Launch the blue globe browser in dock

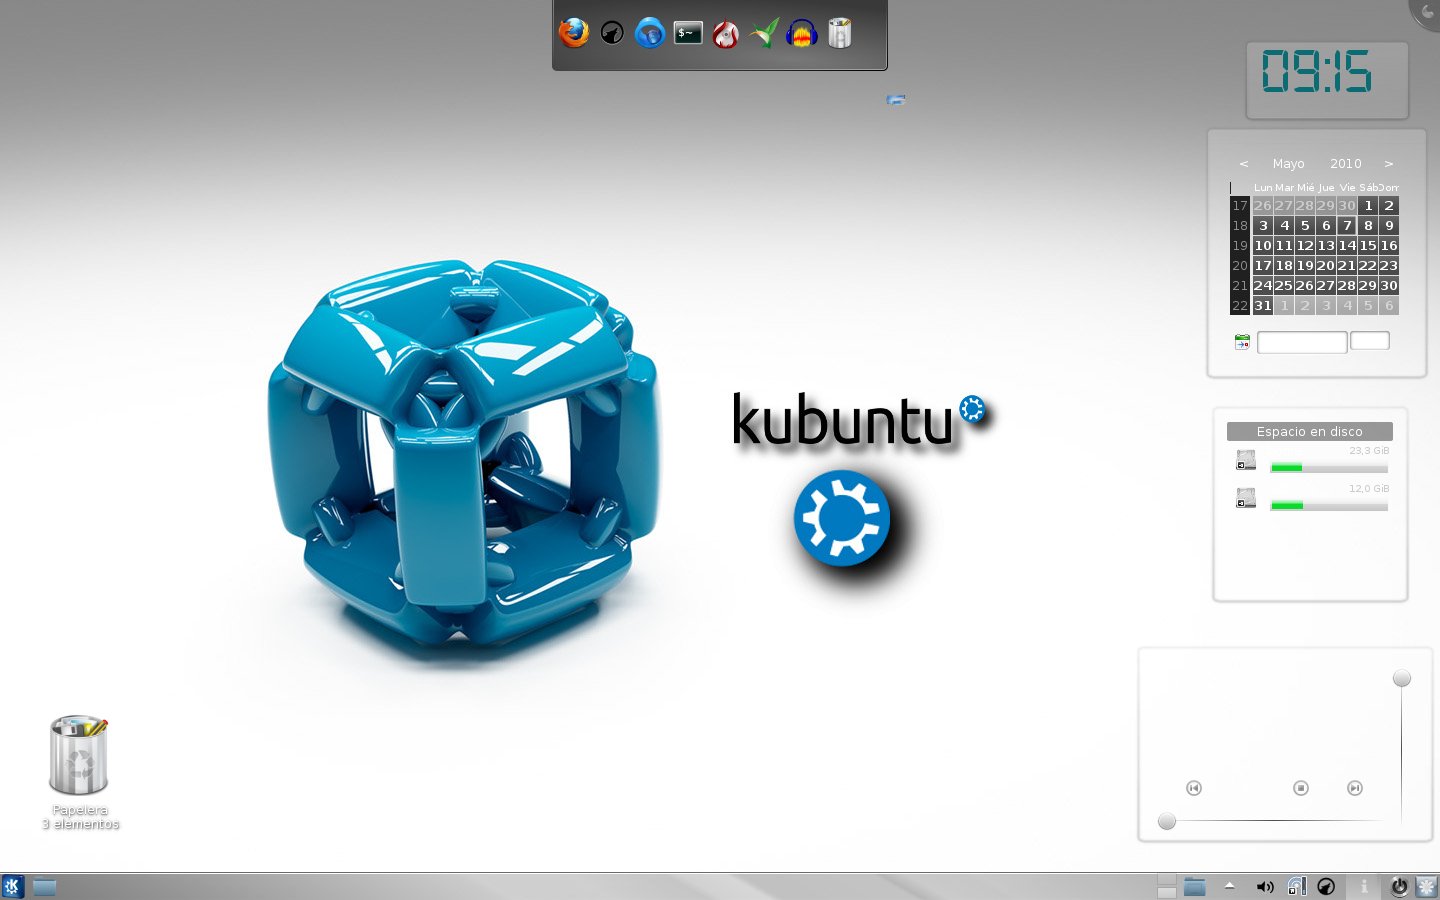(650, 33)
